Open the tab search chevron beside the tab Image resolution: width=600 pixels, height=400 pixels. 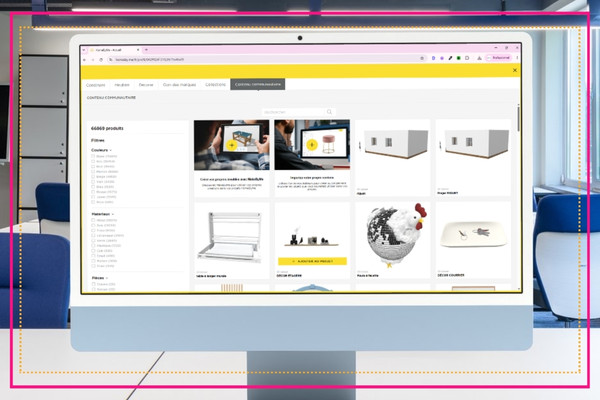click(84, 50)
